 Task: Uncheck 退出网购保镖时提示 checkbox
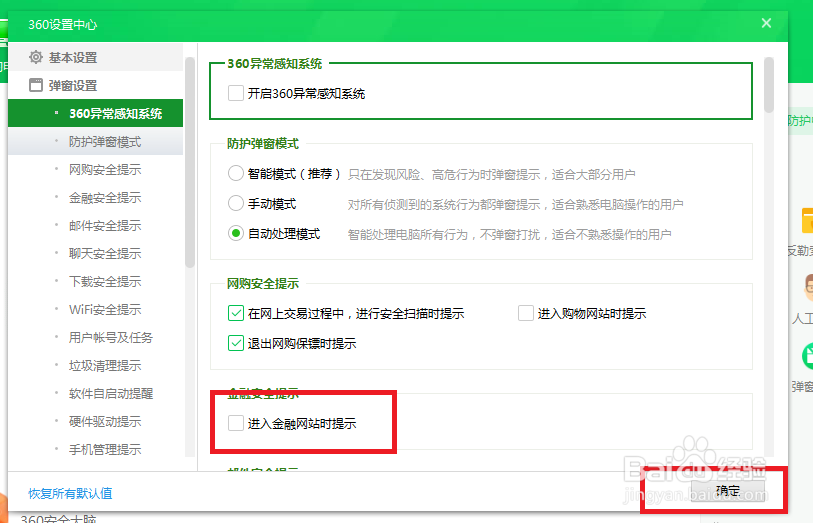[236, 343]
